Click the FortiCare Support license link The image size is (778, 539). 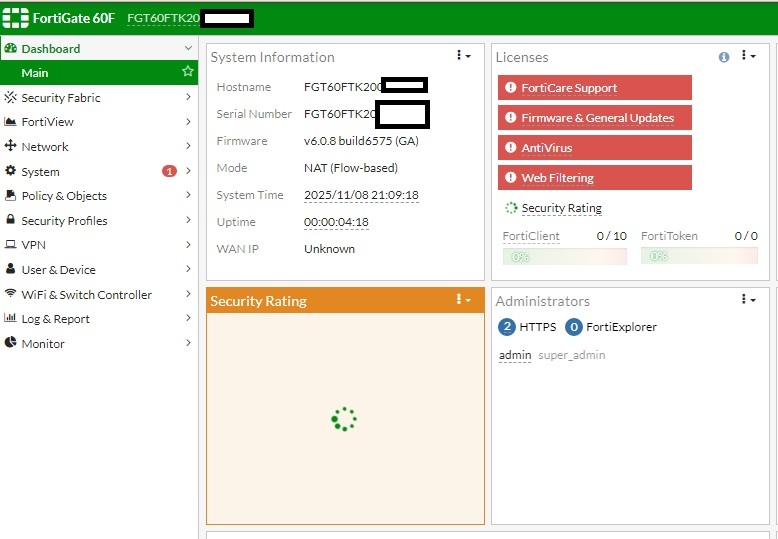569,88
